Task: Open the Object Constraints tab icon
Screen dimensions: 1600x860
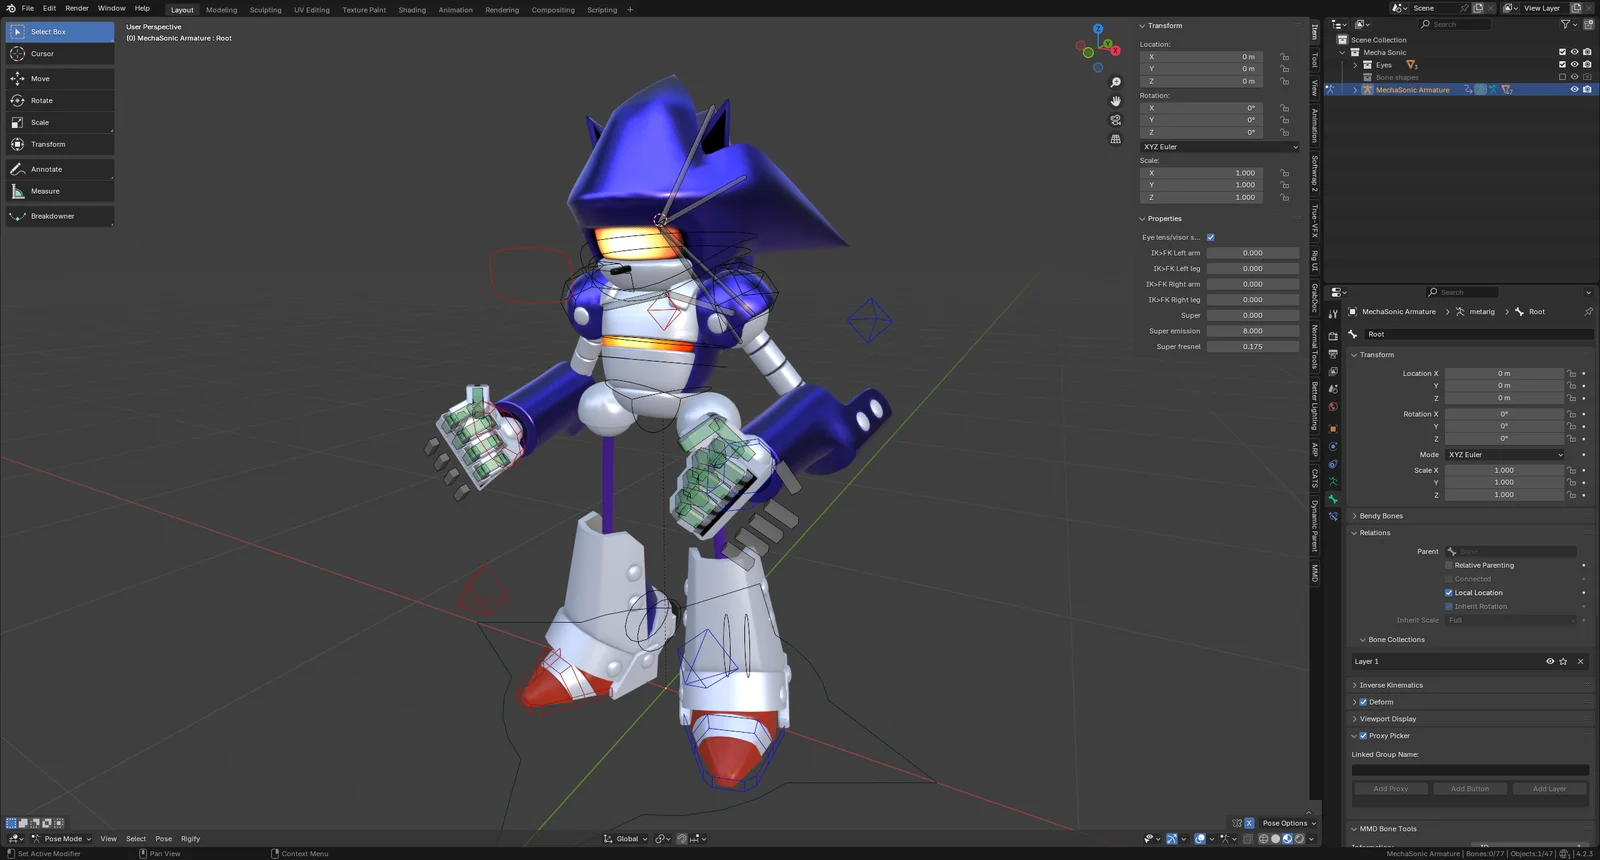Action: tap(1333, 464)
